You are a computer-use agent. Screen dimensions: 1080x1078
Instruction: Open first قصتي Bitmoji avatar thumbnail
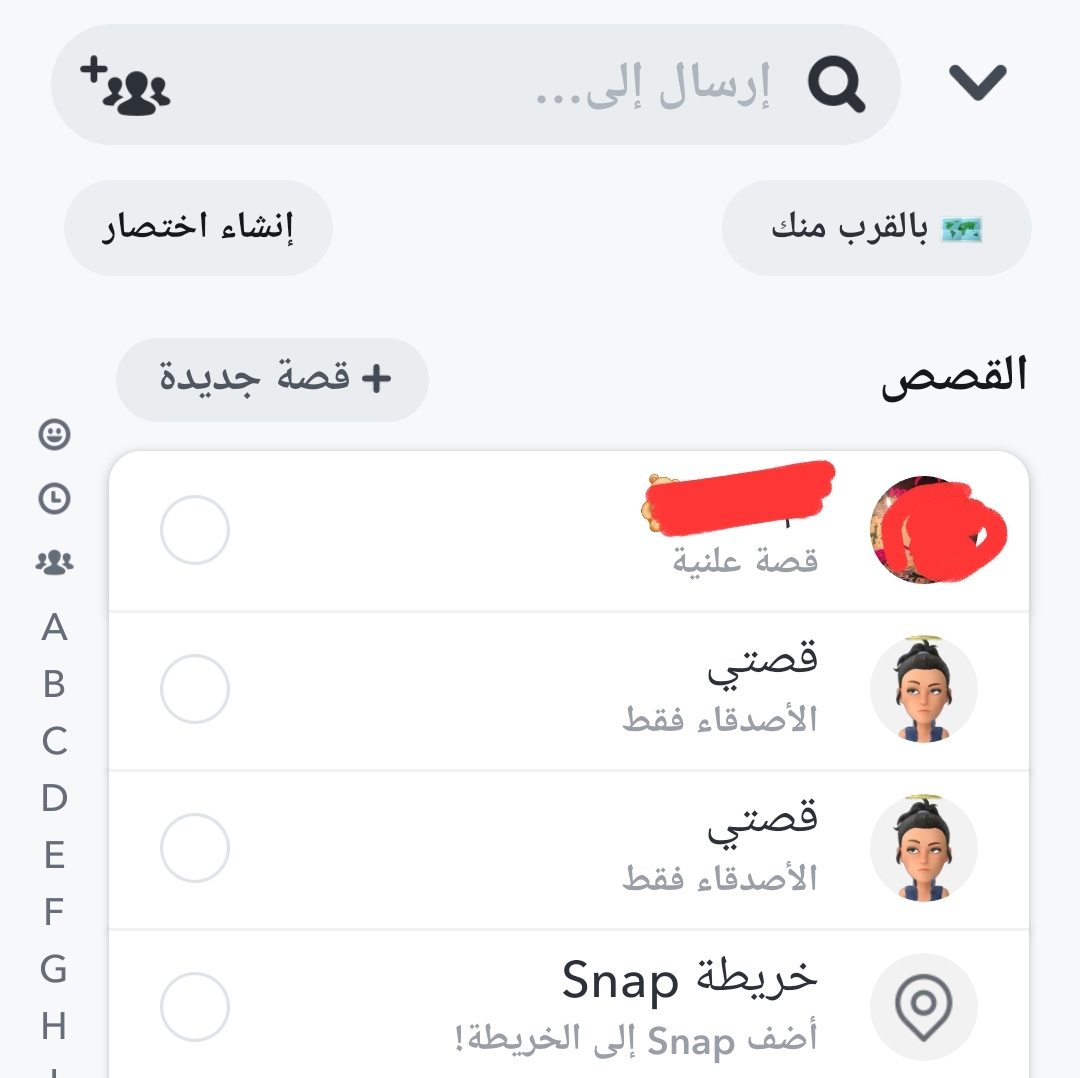pyautogui.click(x=924, y=689)
